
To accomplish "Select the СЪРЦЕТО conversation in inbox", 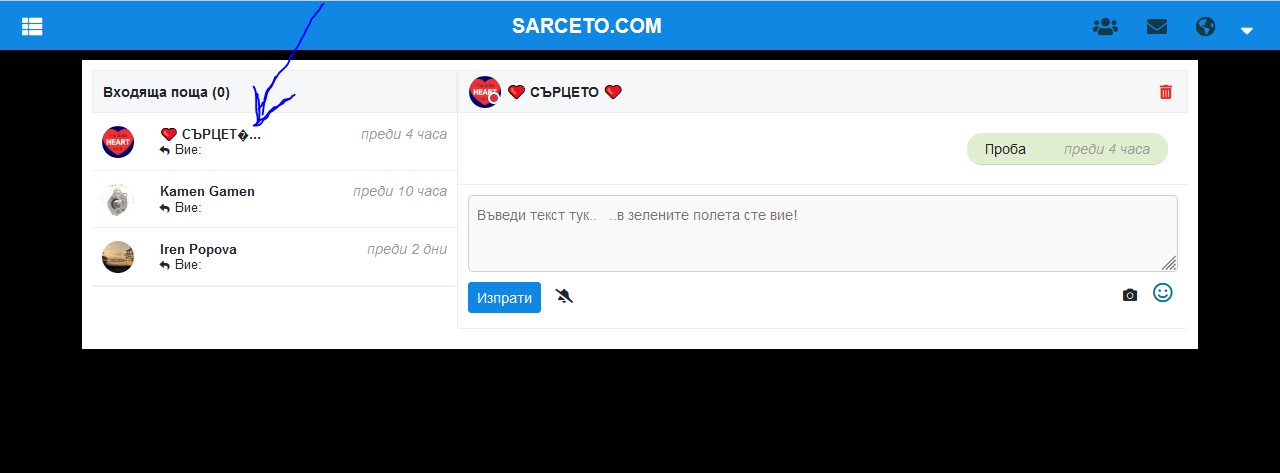I will pyautogui.click(x=274, y=142).
